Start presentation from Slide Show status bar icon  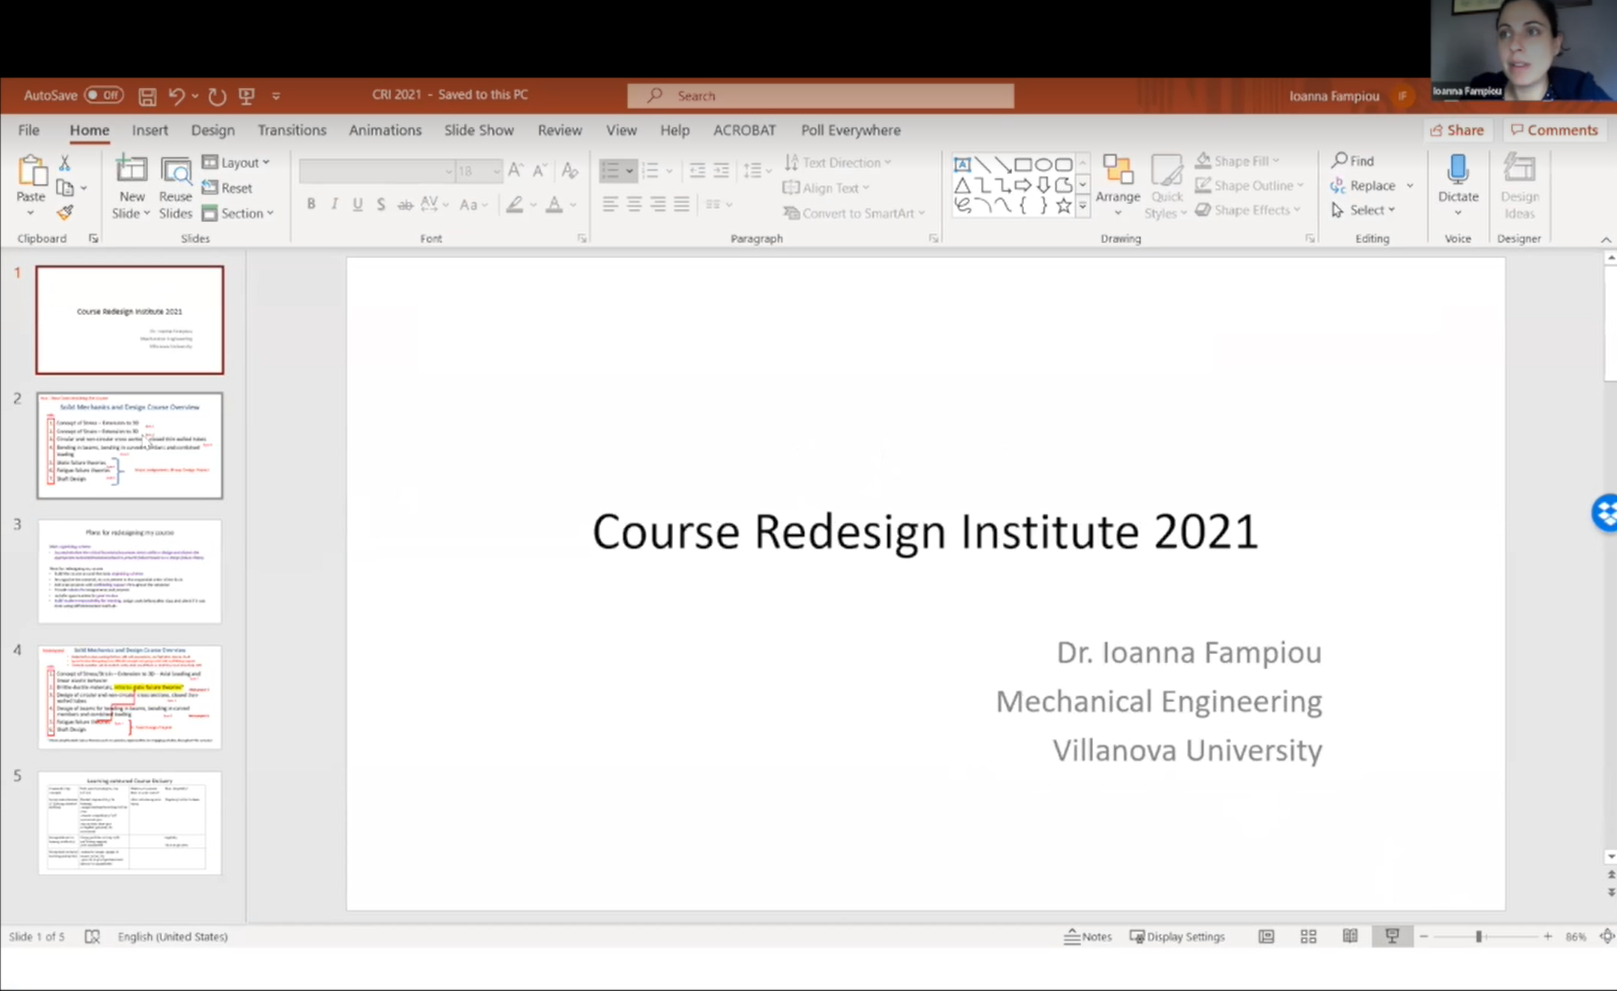click(1391, 936)
